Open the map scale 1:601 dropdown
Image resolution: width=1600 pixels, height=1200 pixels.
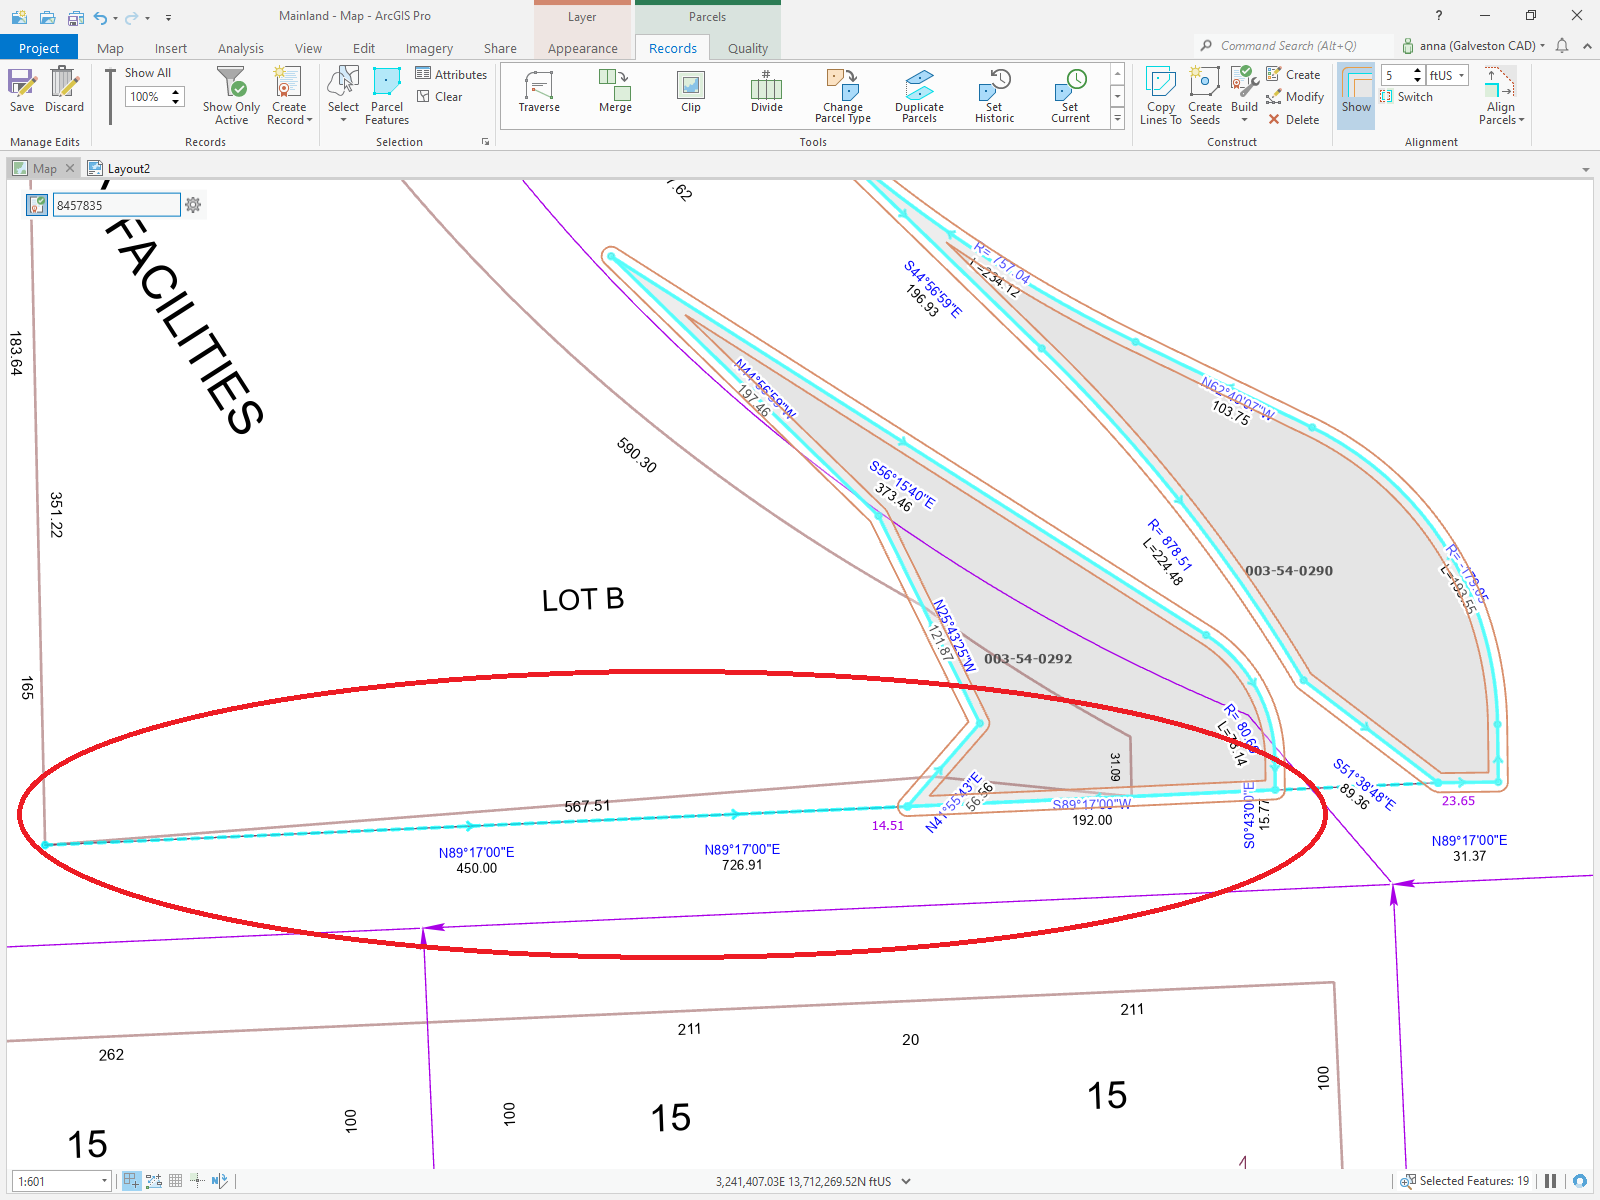104,1181
